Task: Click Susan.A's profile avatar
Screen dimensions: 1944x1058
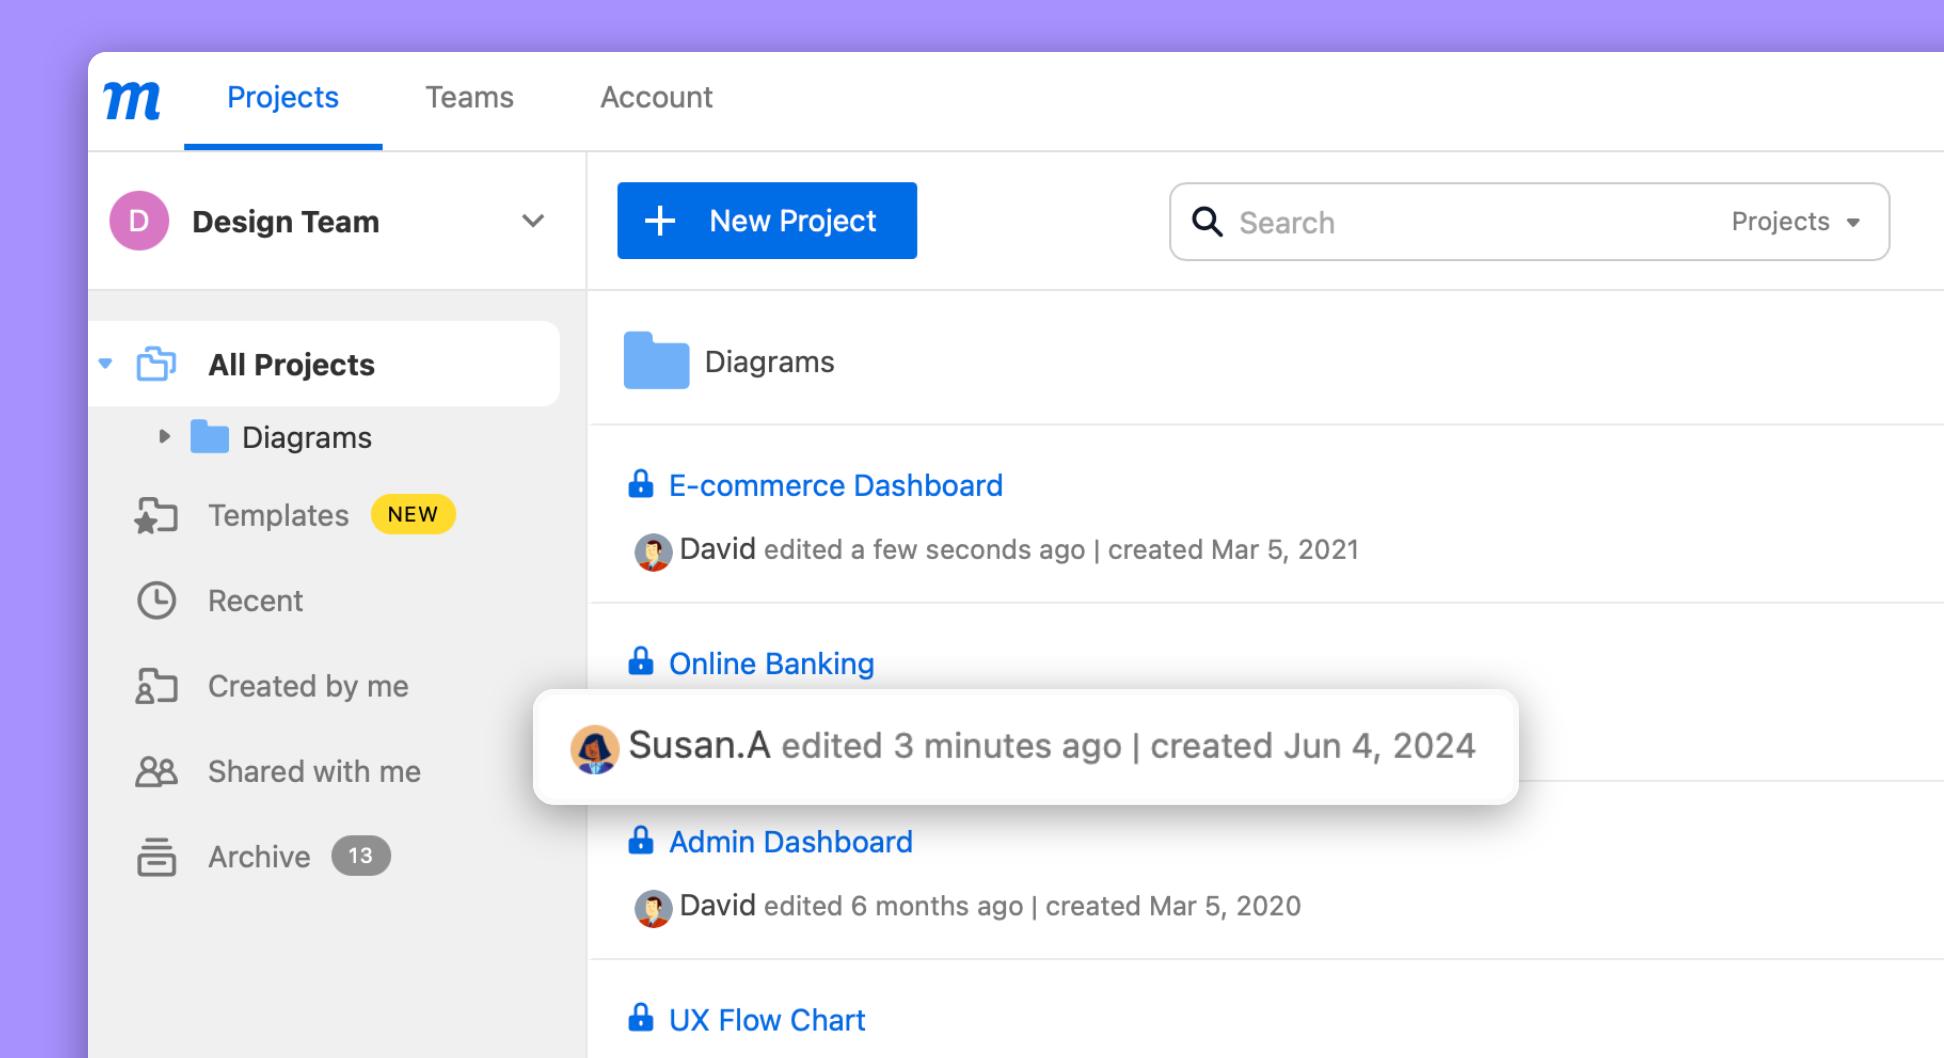Action: click(x=594, y=745)
